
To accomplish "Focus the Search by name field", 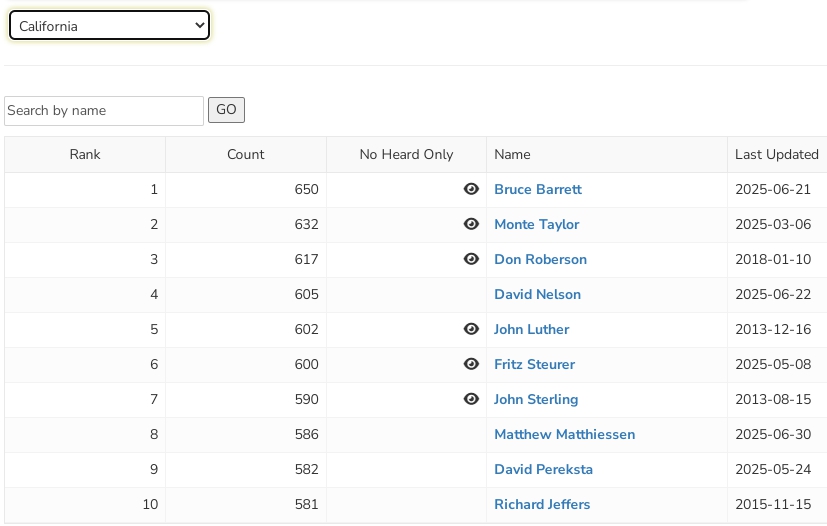I will click(x=104, y=111).
